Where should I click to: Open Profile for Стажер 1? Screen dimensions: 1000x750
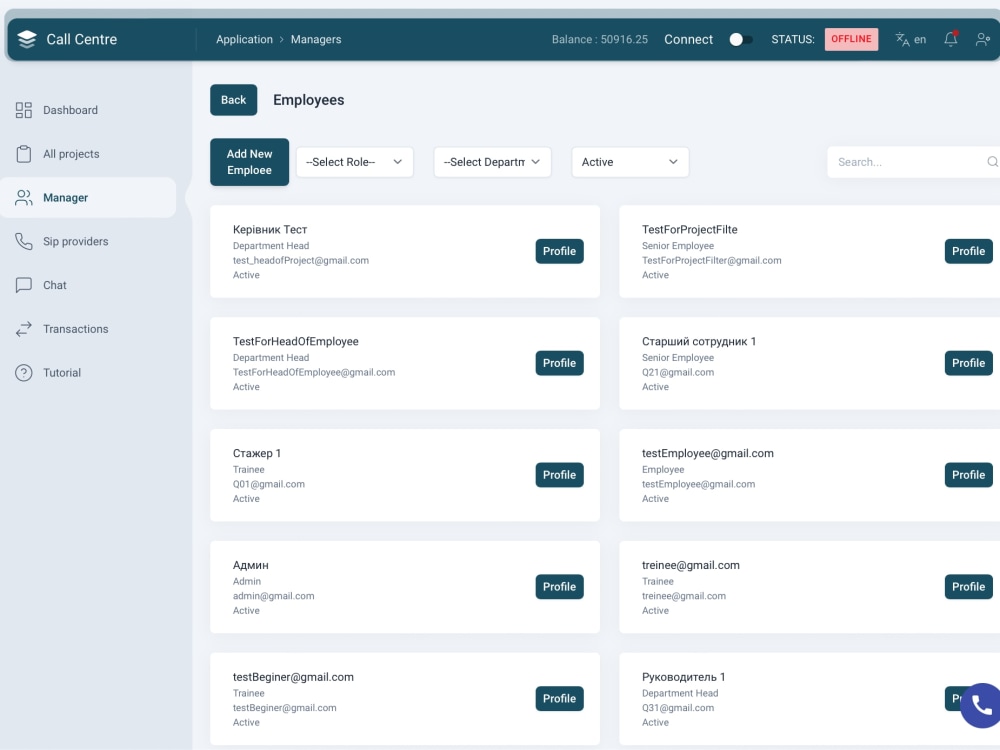click(x=559, y=474)
